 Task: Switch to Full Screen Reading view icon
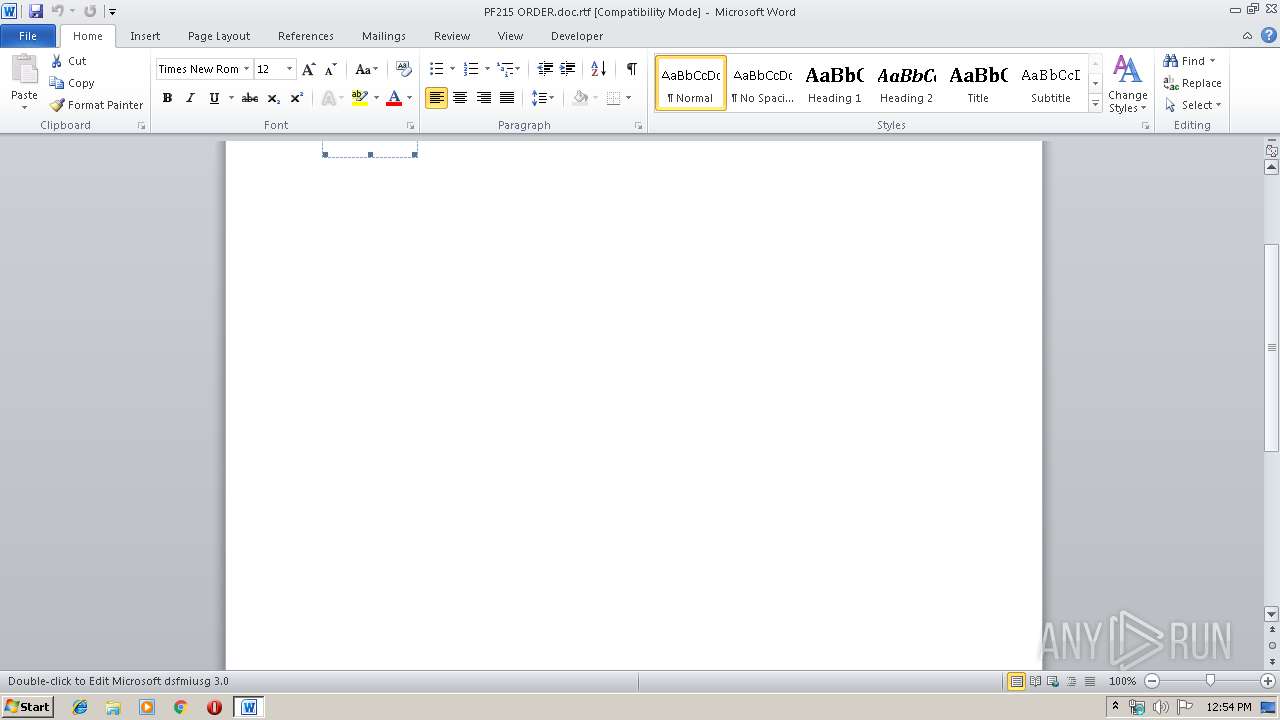pos(1034,681)
